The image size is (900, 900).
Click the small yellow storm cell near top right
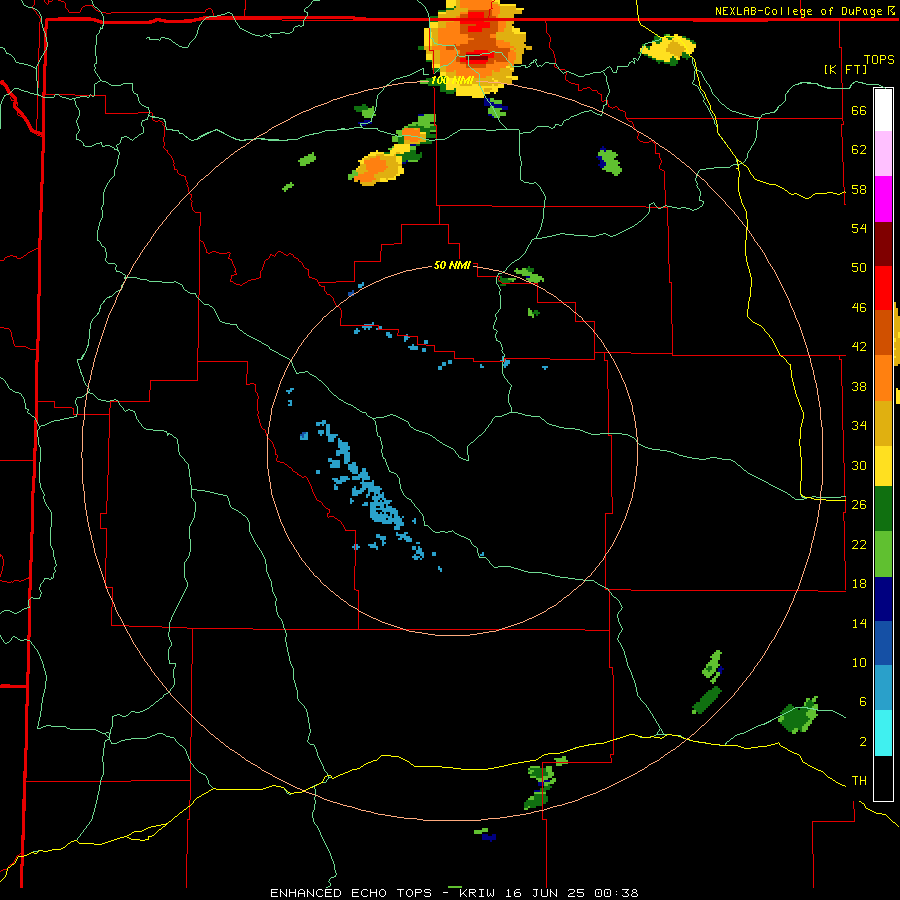click(668, 49)
